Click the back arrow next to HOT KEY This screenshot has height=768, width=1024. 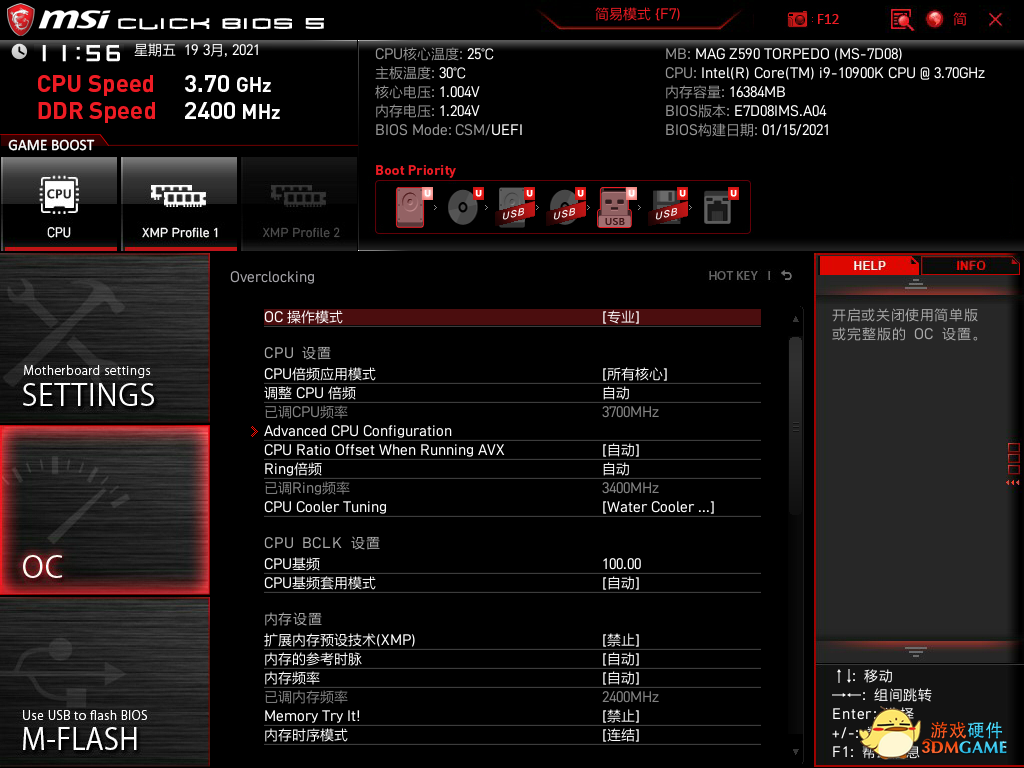coord(787,276)
